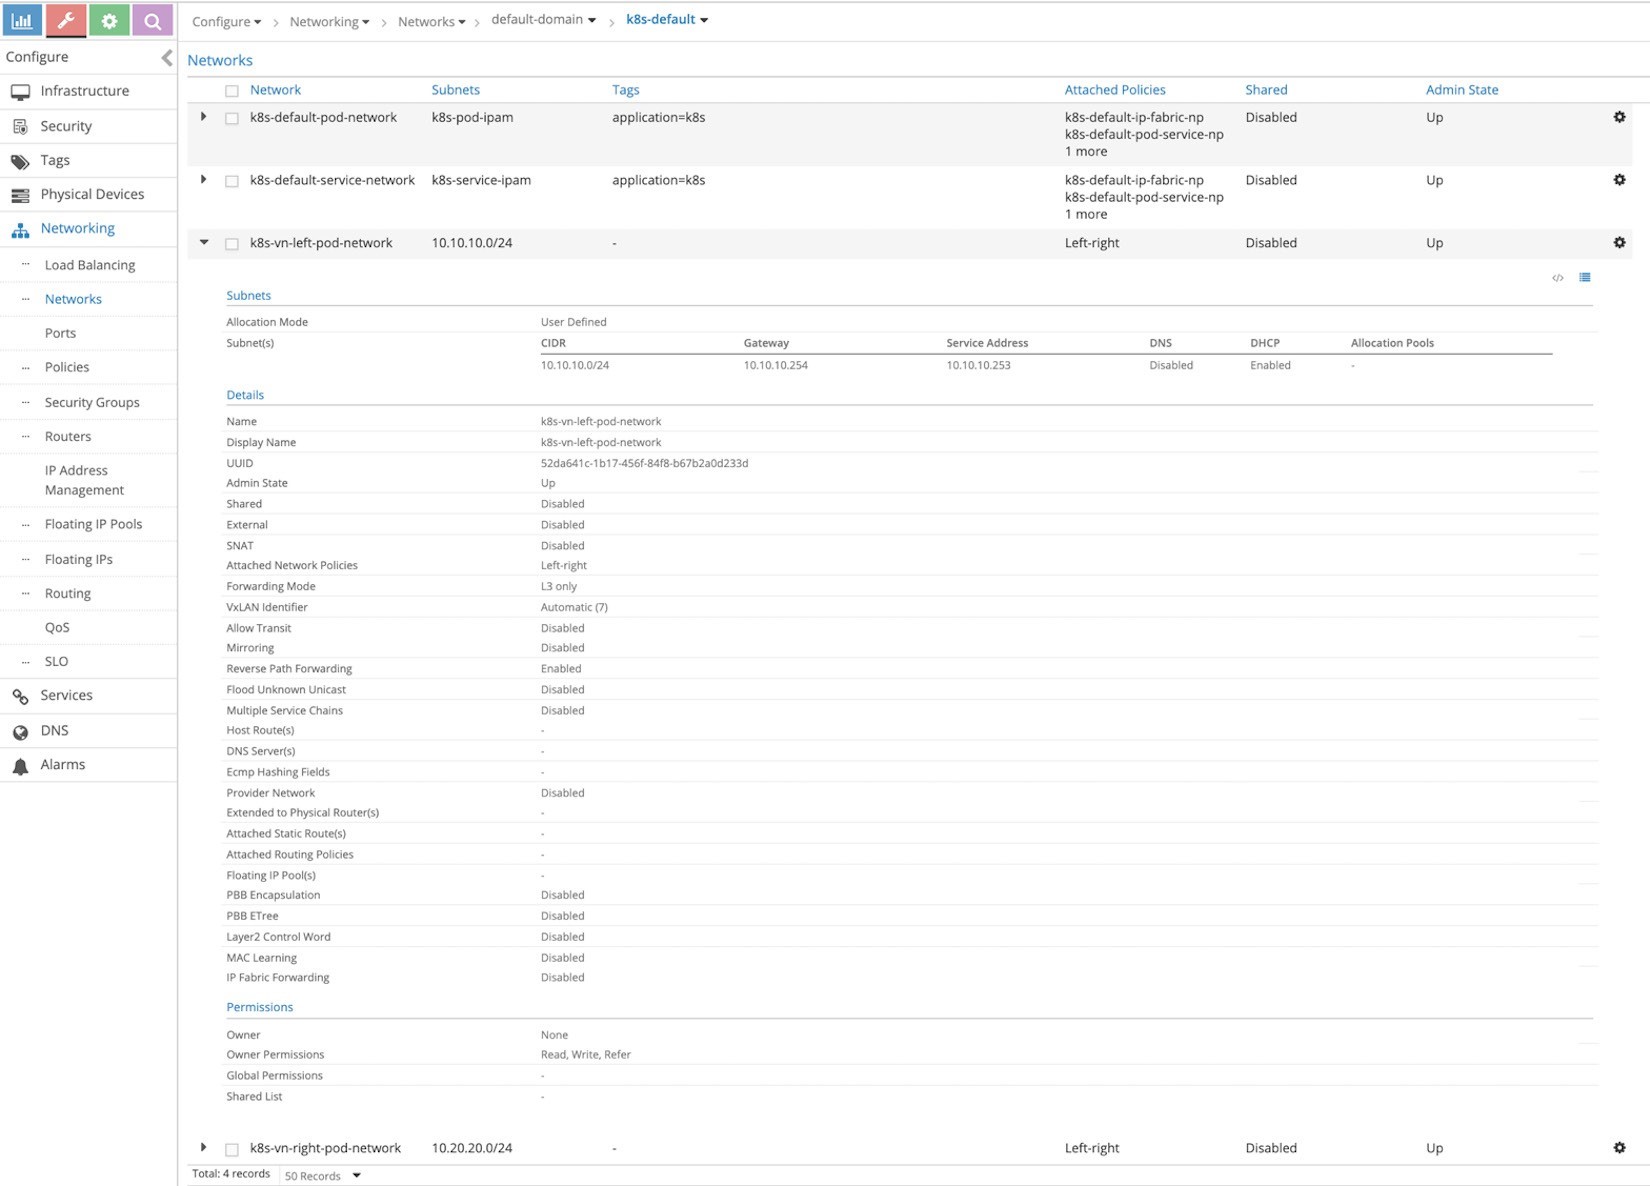Expand the k8s-default-service-network row
The width and height of the screenshot is (1650, 1186).
click(204, 180)
